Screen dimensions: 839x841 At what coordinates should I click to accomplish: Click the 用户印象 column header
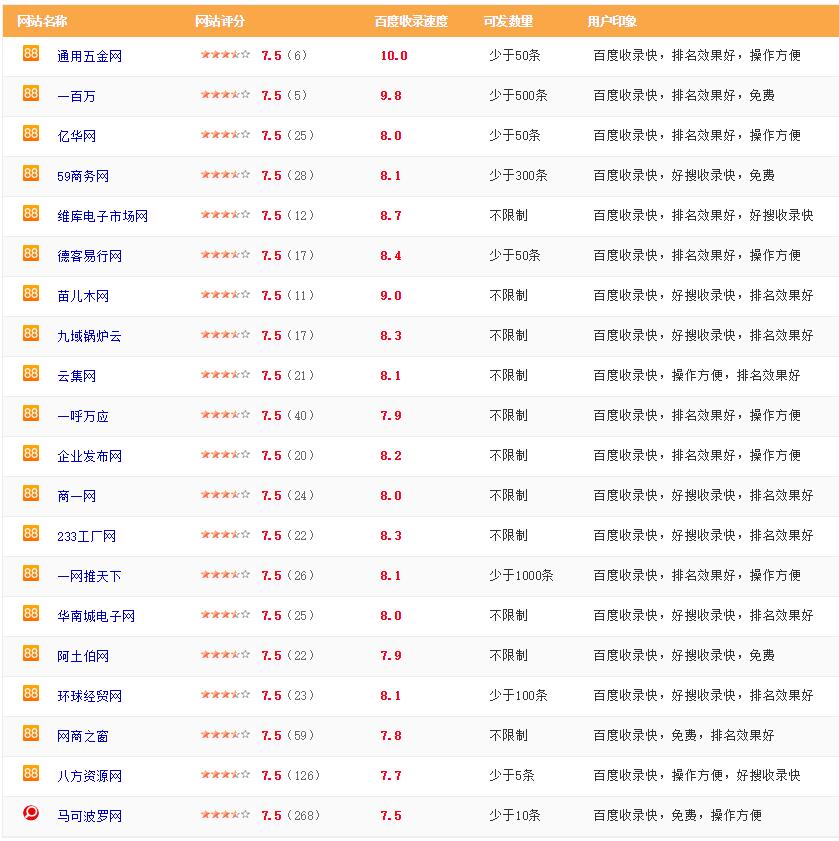coord(612,21)
